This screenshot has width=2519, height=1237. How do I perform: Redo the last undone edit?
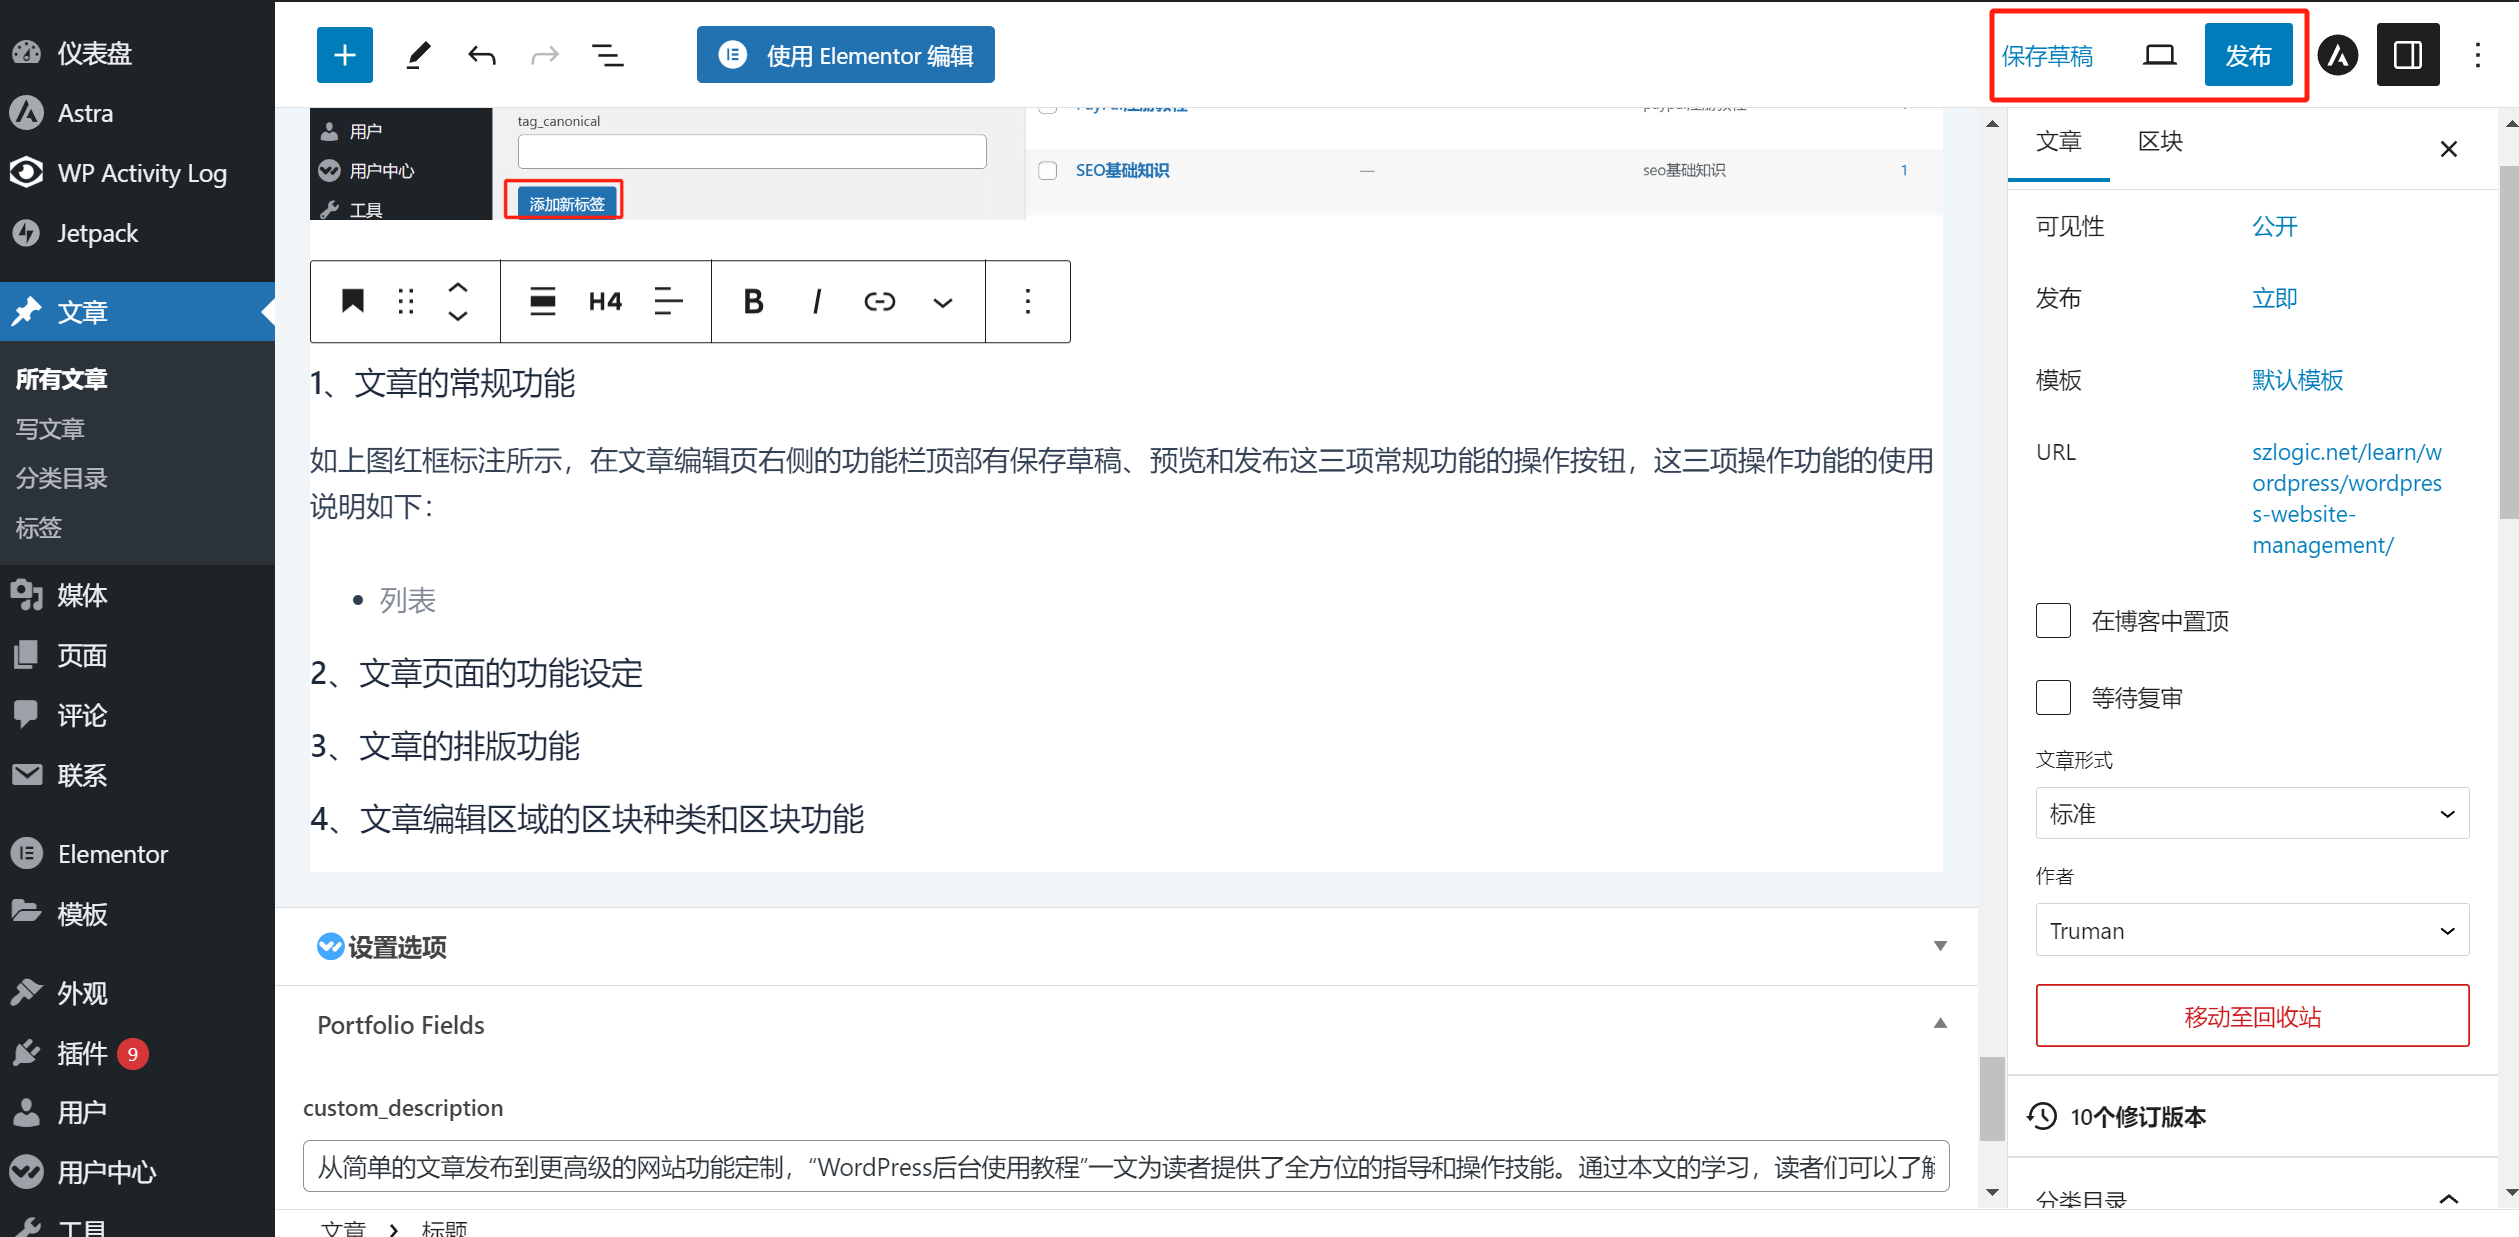click(x=544, y=55)
